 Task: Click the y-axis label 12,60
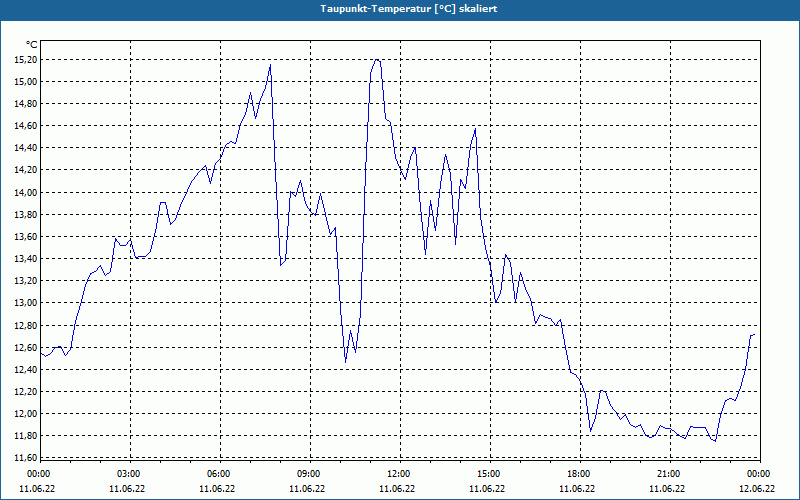pos(26,348)
